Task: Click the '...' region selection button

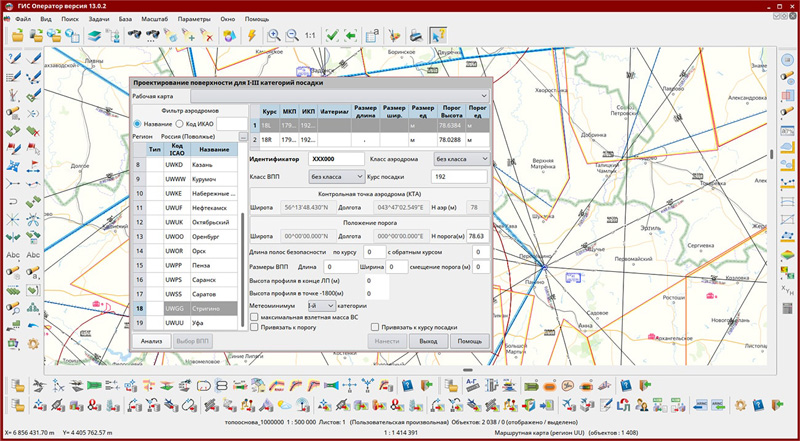Action: pyautogui.click(x=243, y=137)
